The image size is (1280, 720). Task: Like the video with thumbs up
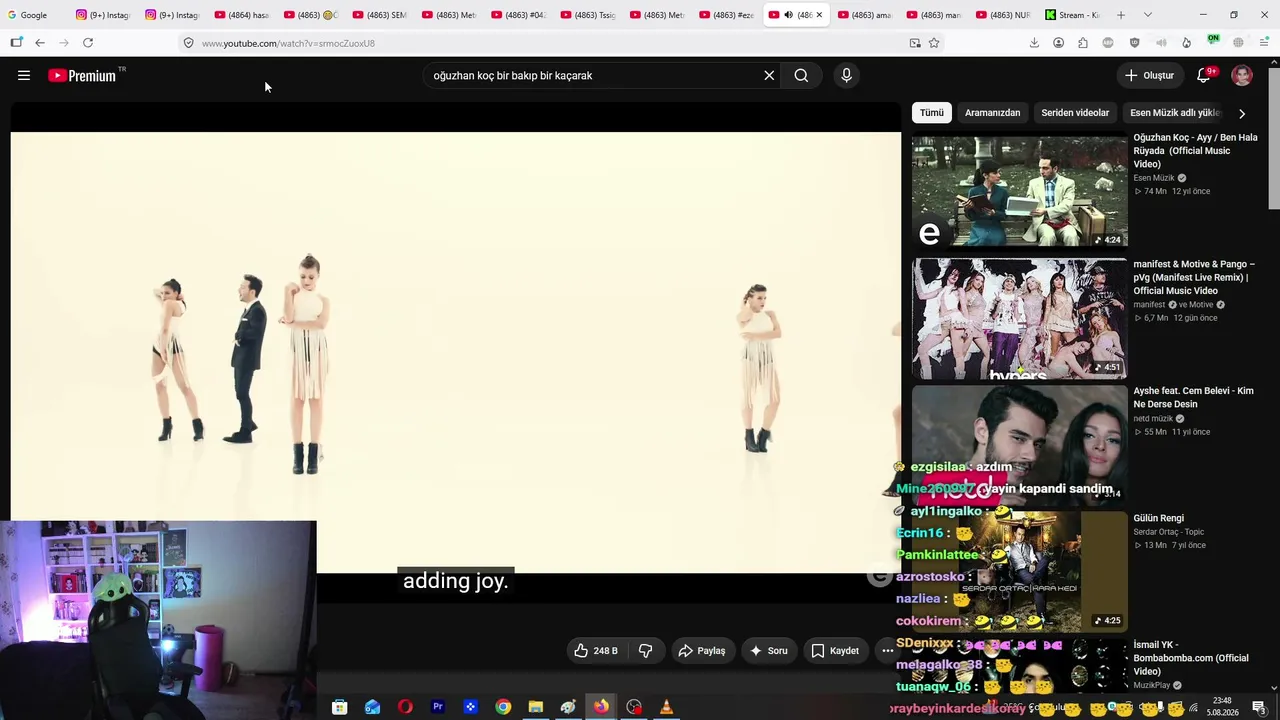click(x=595, y=651)
